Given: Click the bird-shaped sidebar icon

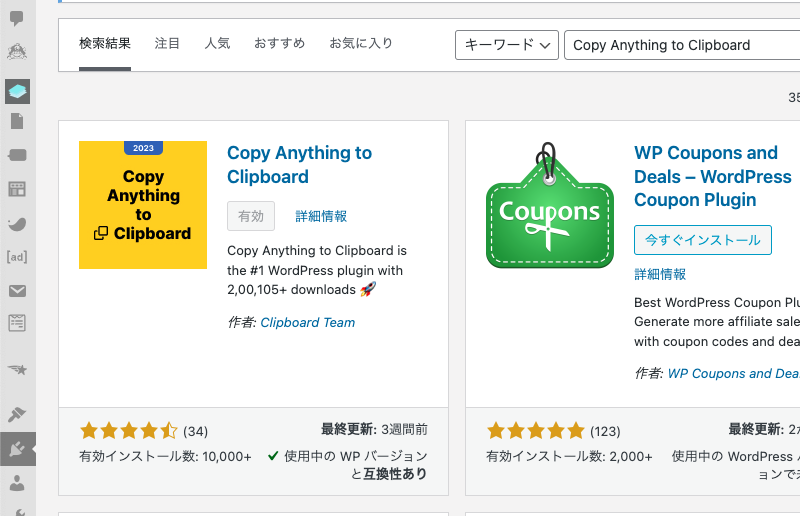Looking at the screenshot, I should (17, 224).
